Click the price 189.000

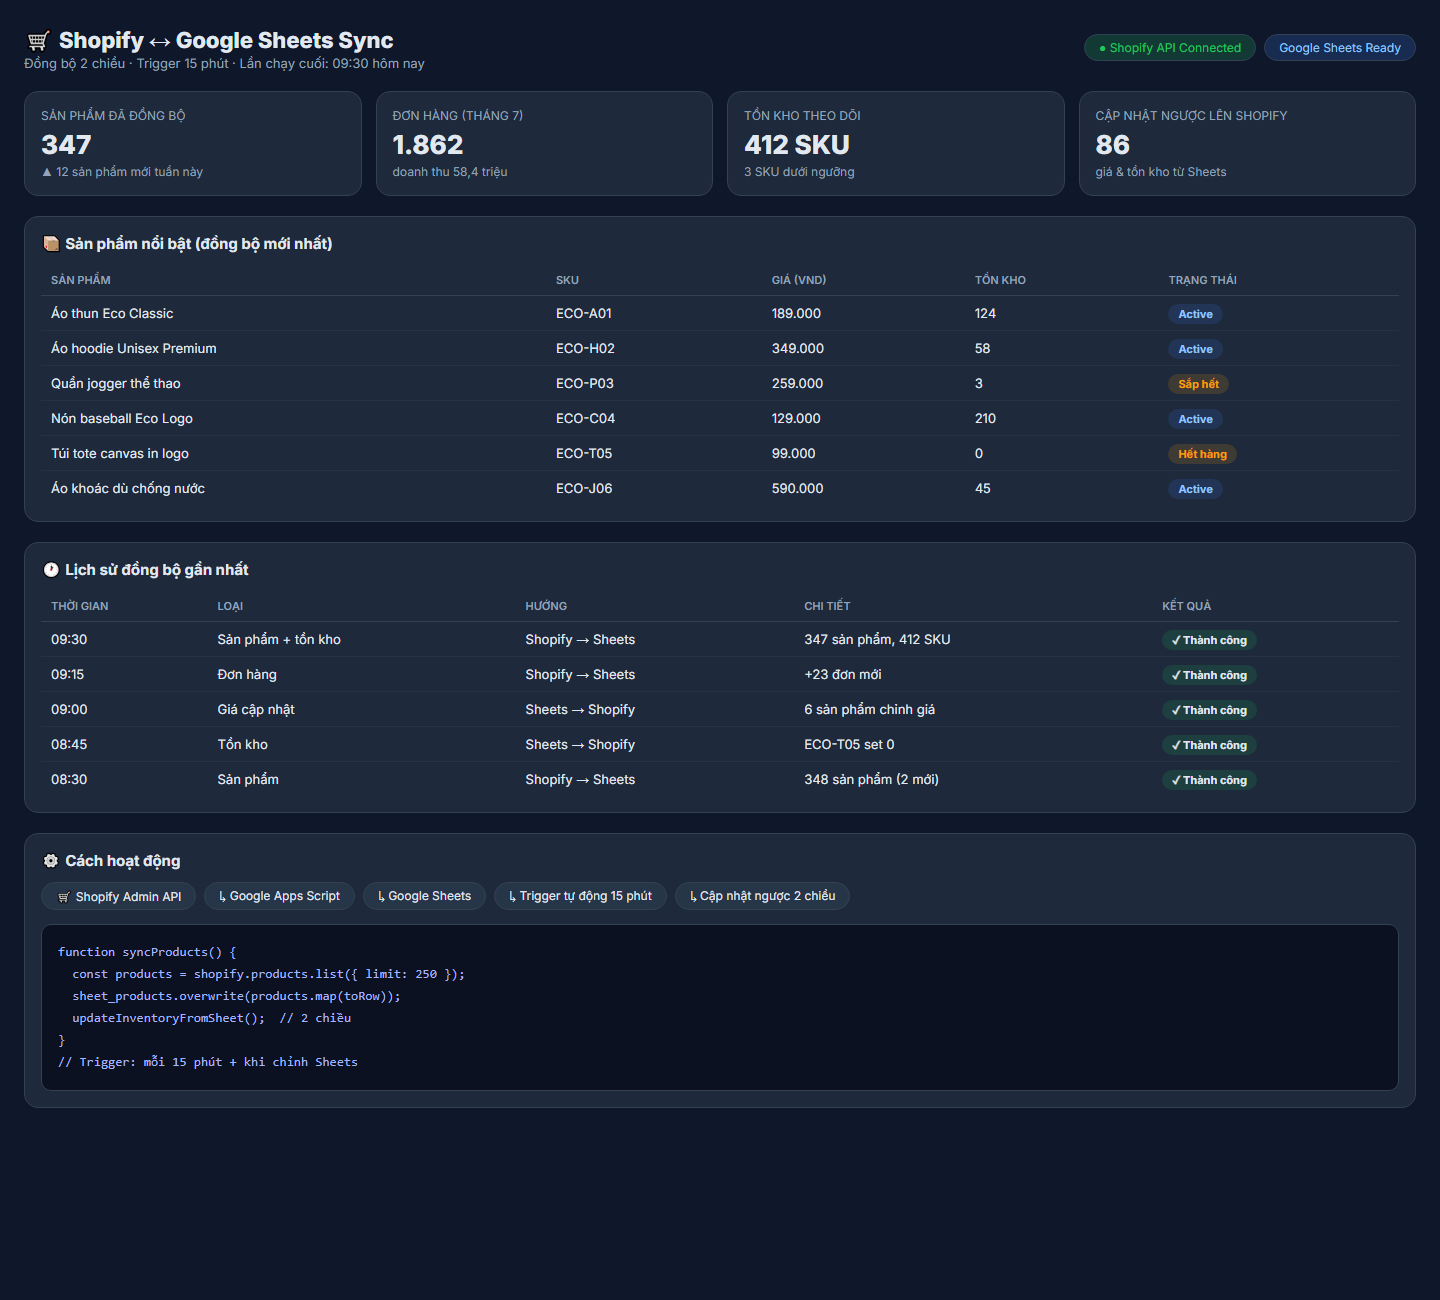coord(796,314)
